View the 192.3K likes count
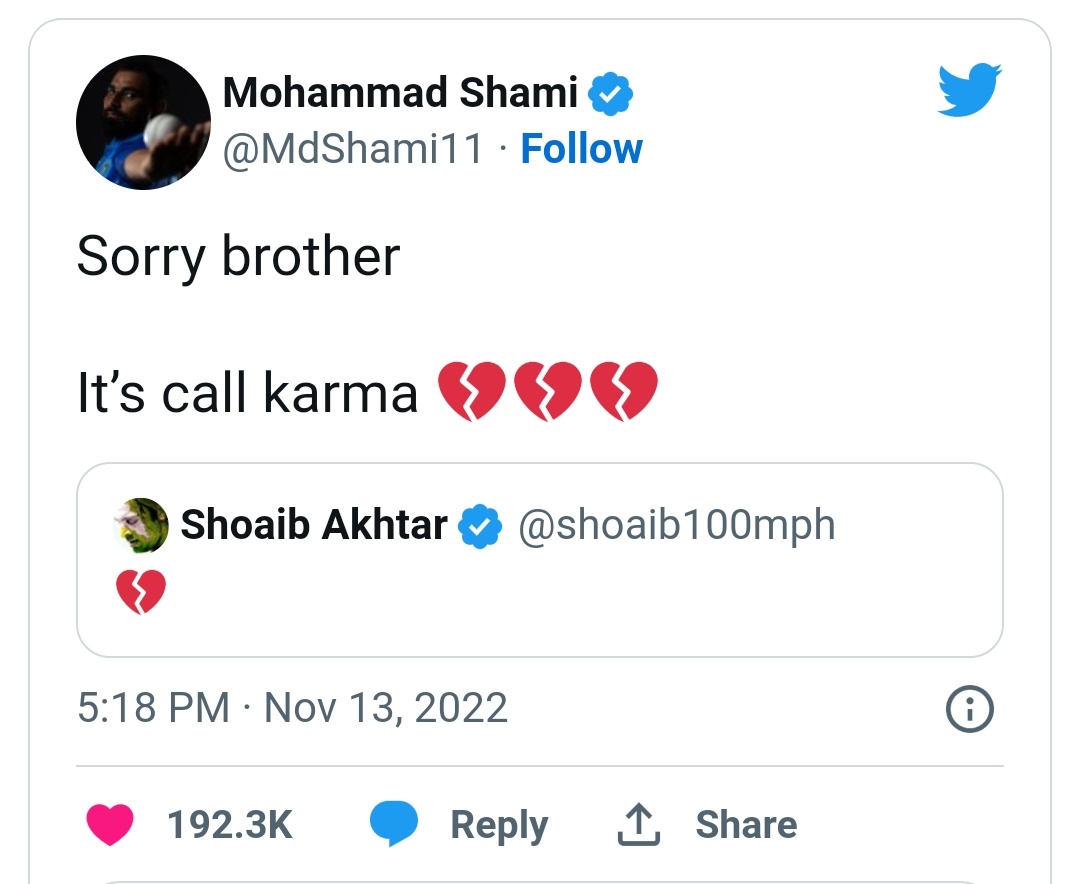Screen dimensions: 1080x884 [x=229, y=825]
